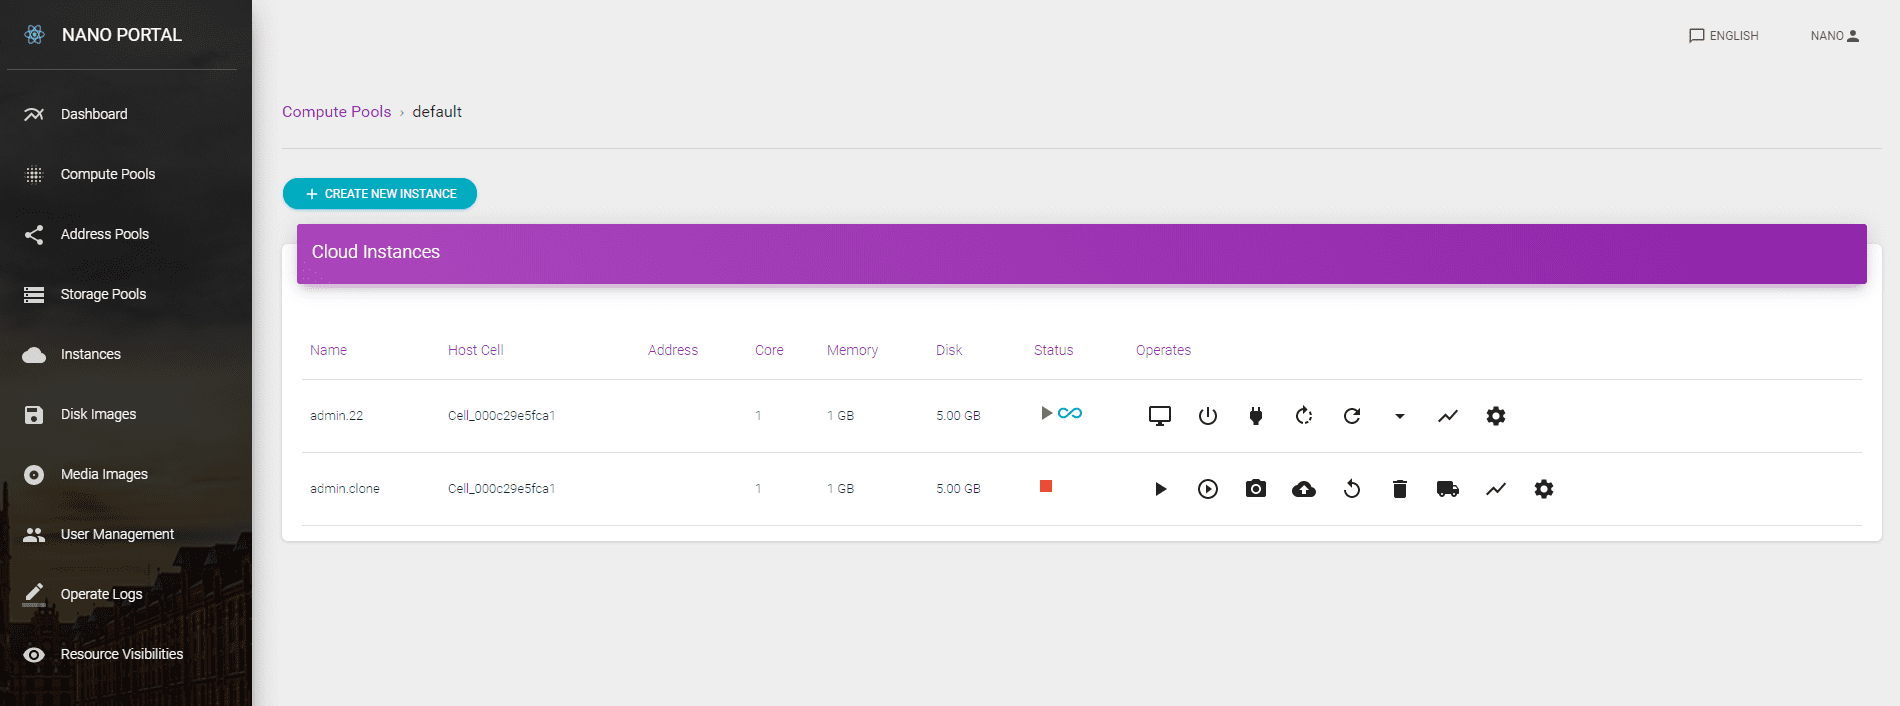The width and height of the screenshot is (1900, 706).
Task: Click the circled play icon for admin.clone
Action: [x=1207, y=489]
